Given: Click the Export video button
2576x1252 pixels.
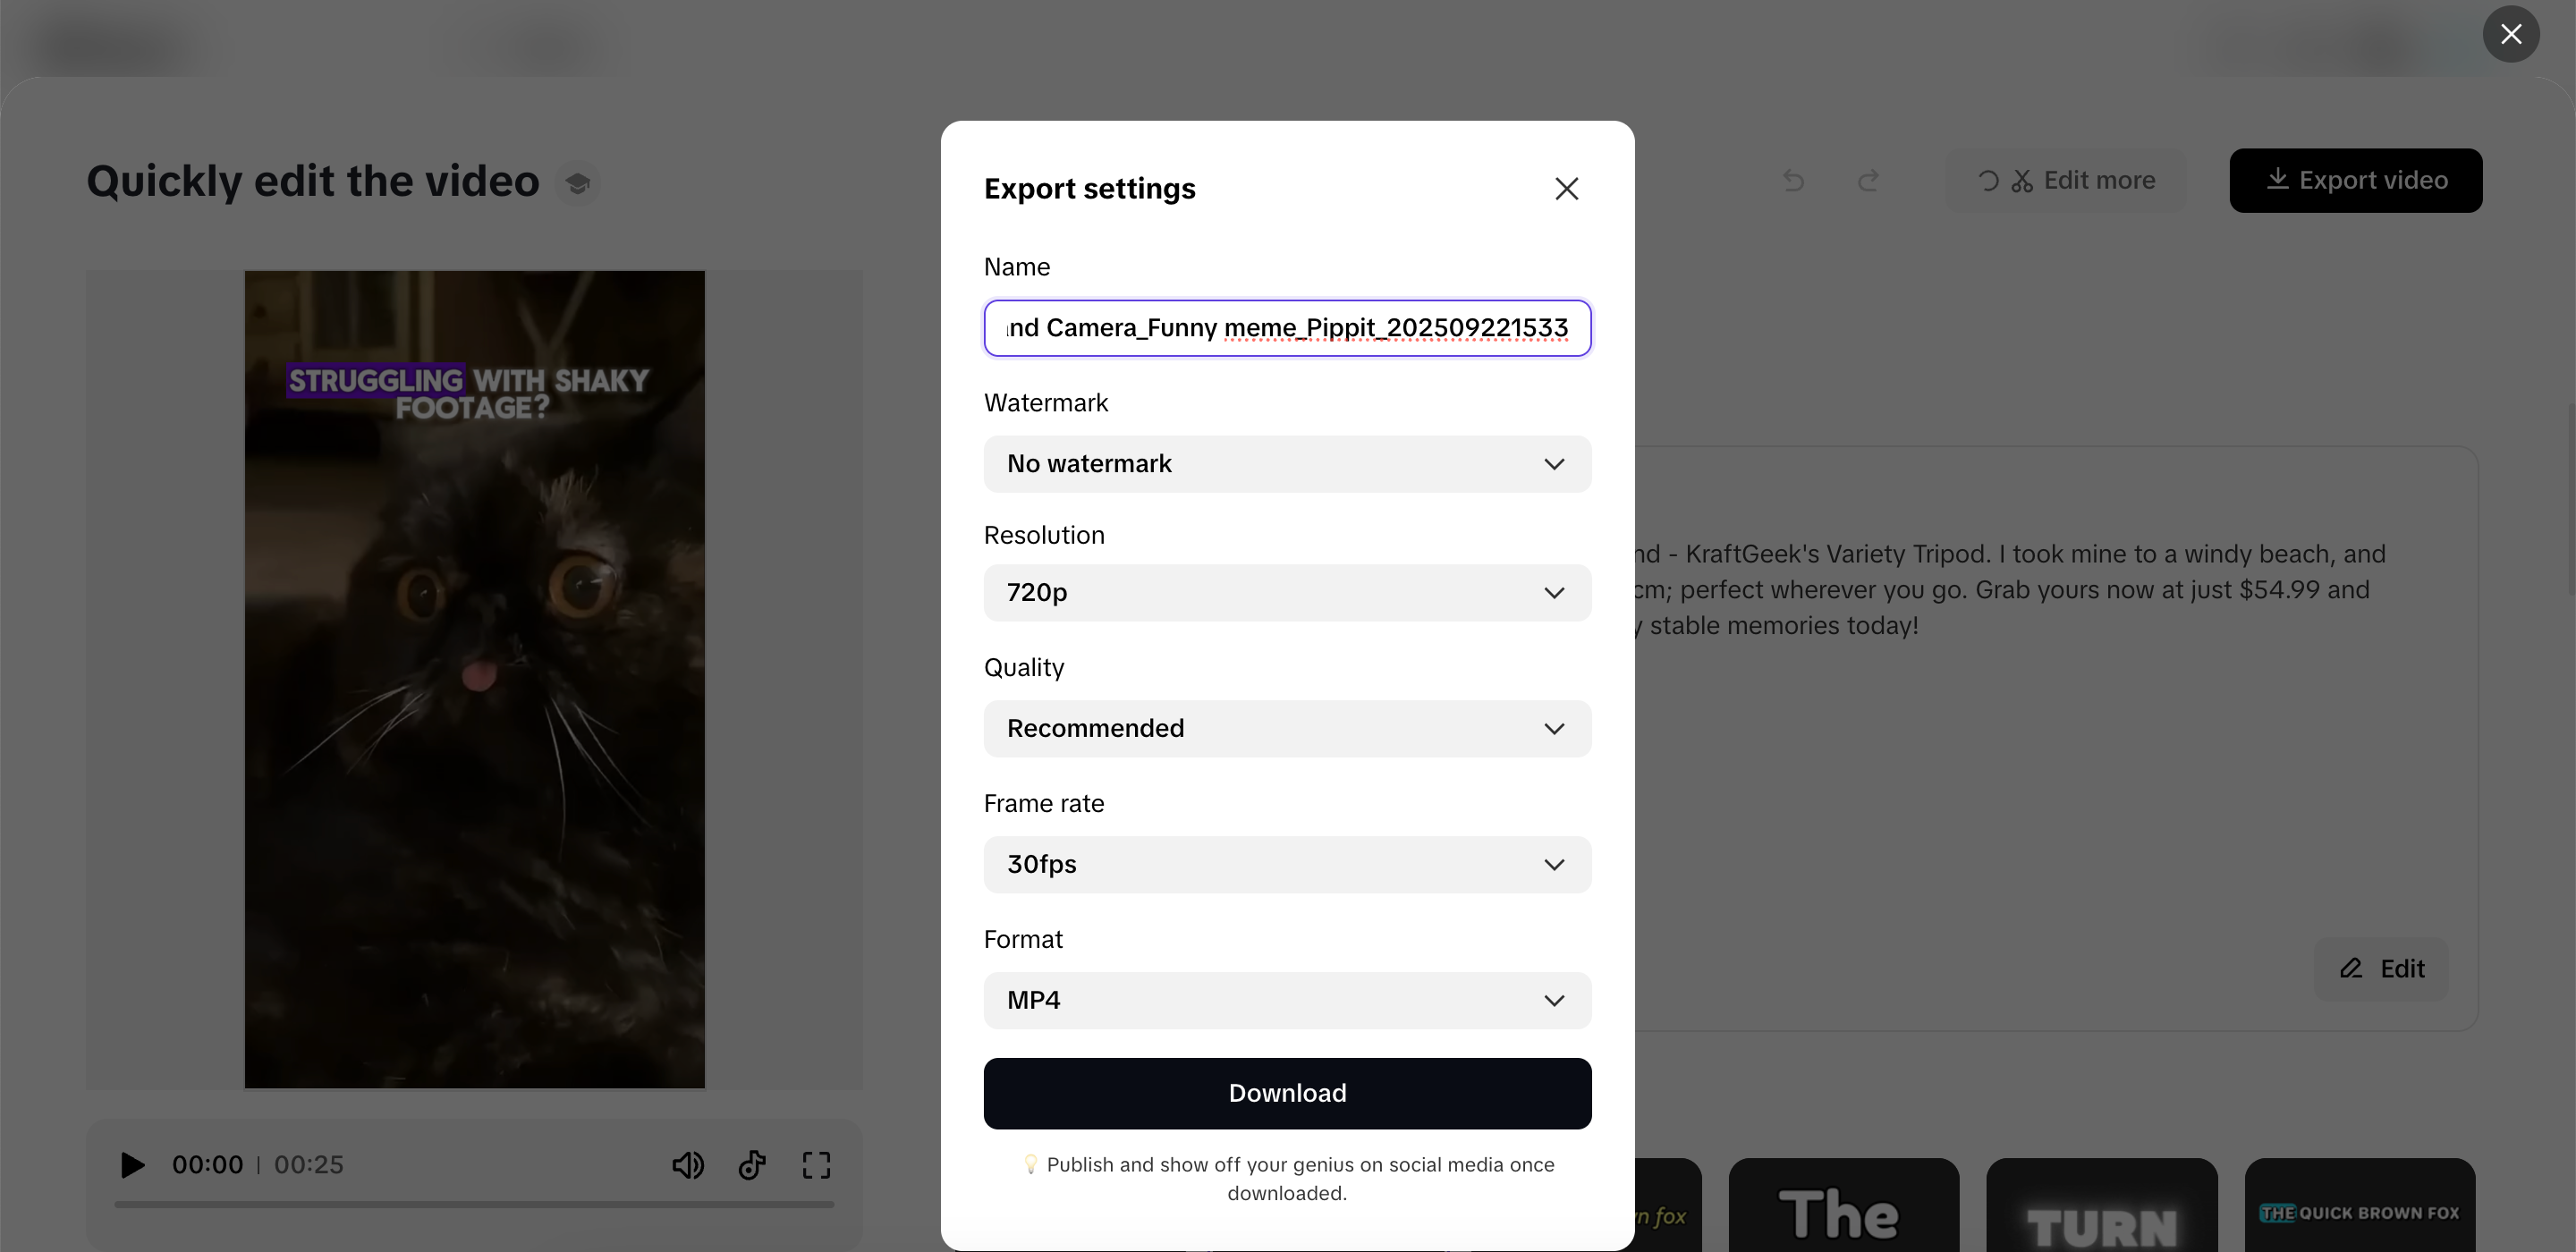Looking at the screenshot, I should (x=2356, y=180).
